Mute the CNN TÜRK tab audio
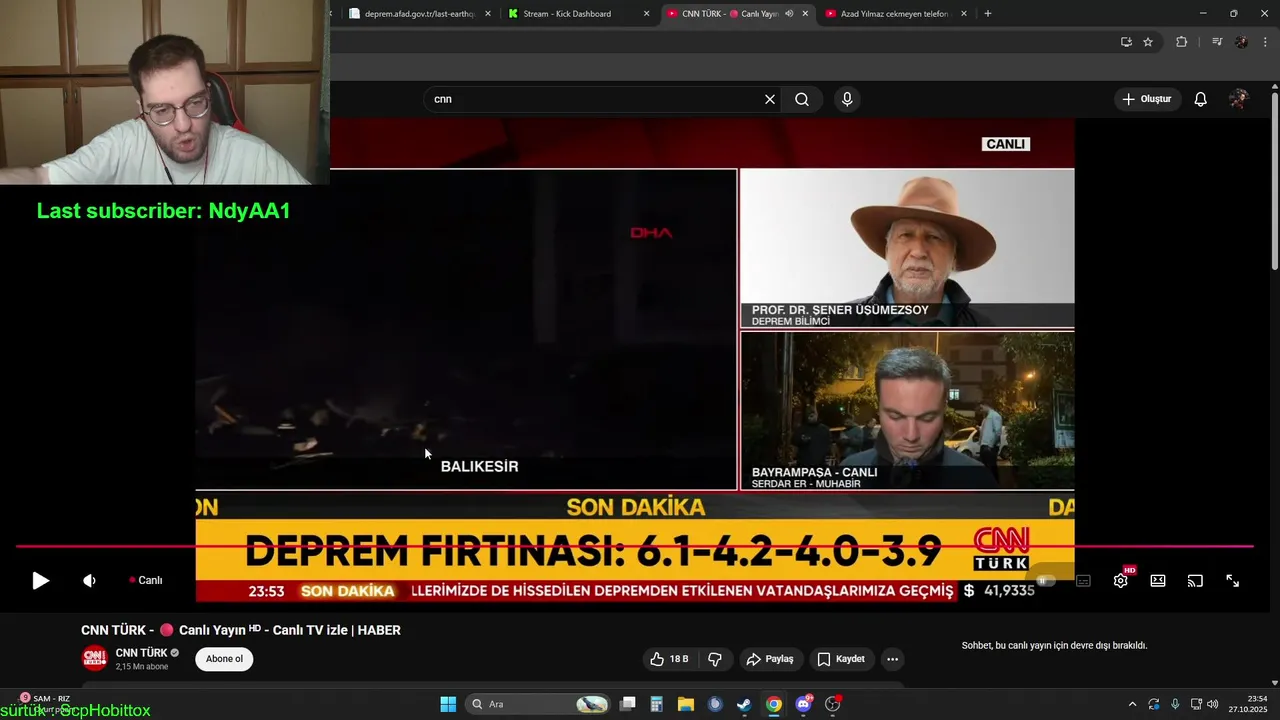Image resolution: width=1280 pixels, height=720 pixels. tap(789, 14)
